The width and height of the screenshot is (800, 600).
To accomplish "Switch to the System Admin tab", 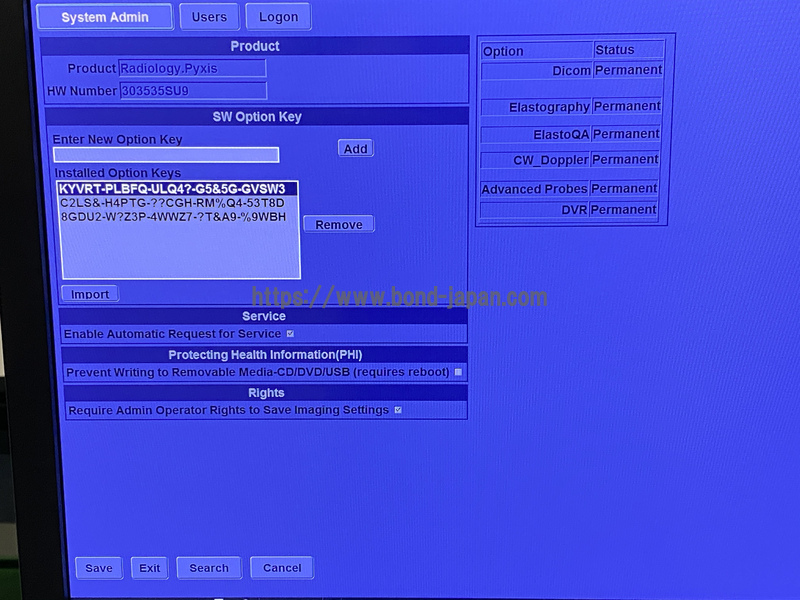I will click(104, 17).
